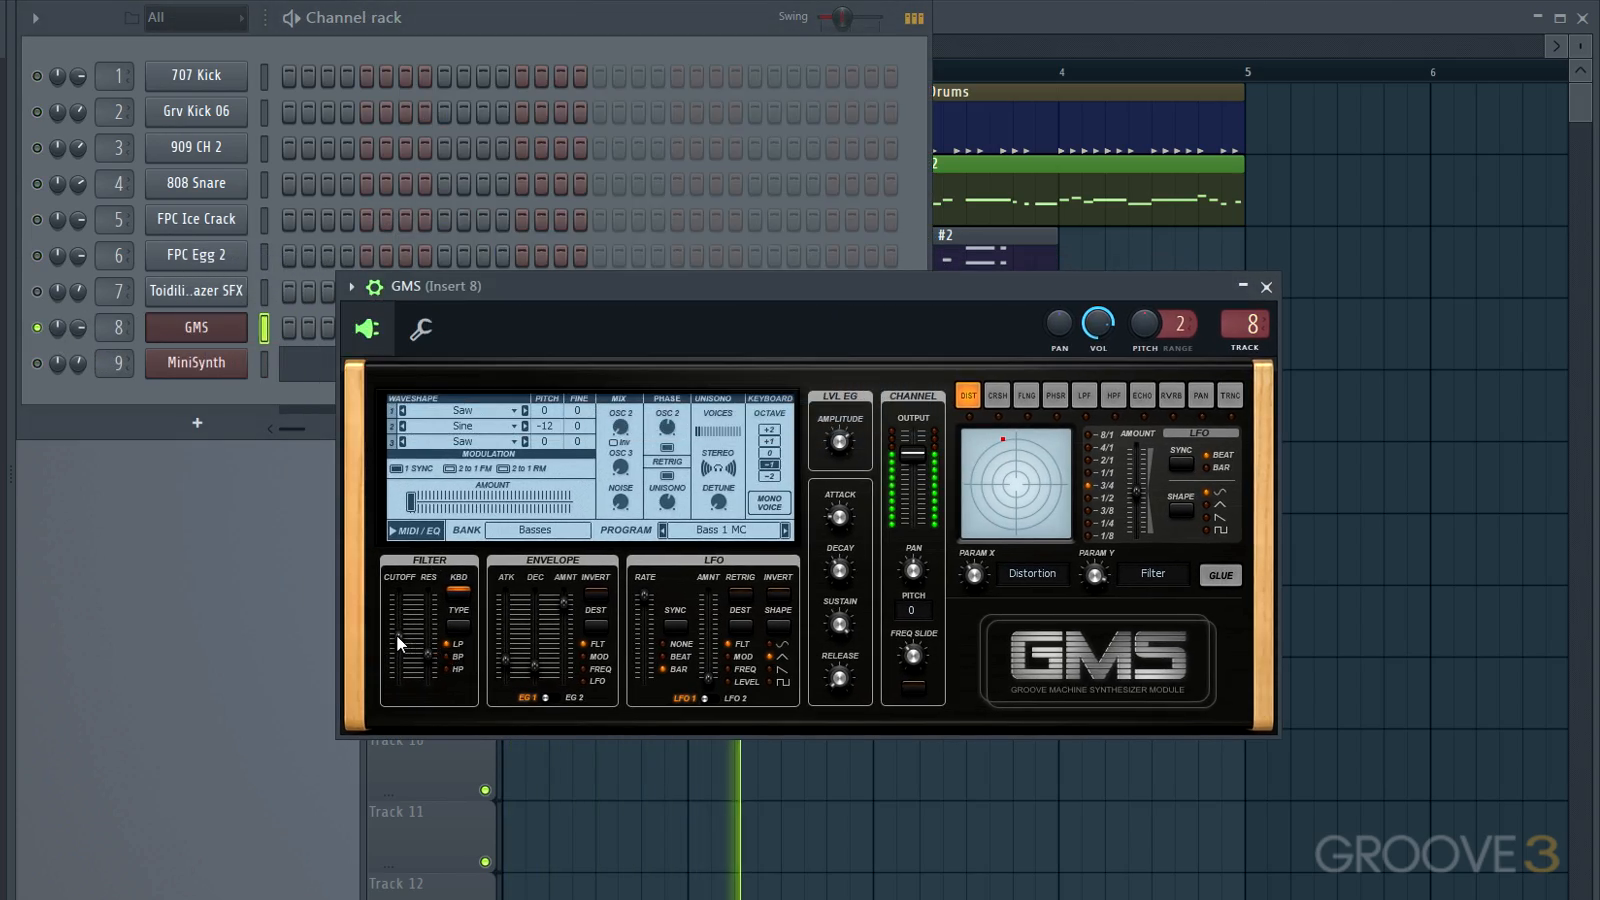Turn the ATTACK knob
1600x900 pixels.
pos(839,516)
